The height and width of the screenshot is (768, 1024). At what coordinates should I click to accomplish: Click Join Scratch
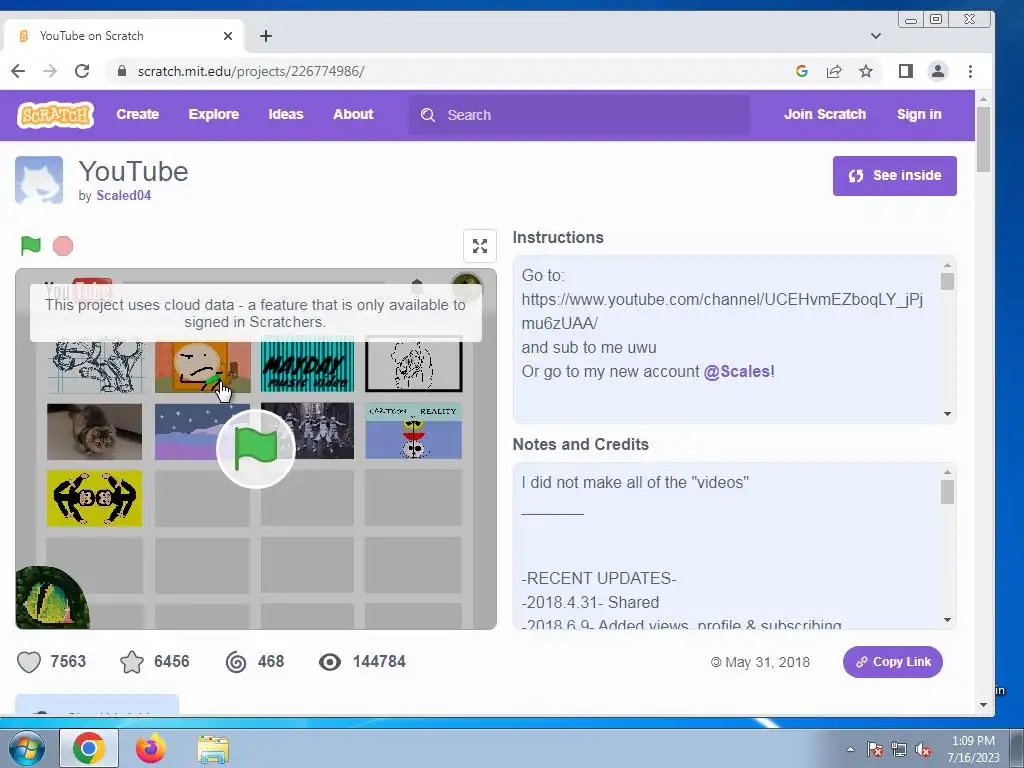click(x=825, y=114)
